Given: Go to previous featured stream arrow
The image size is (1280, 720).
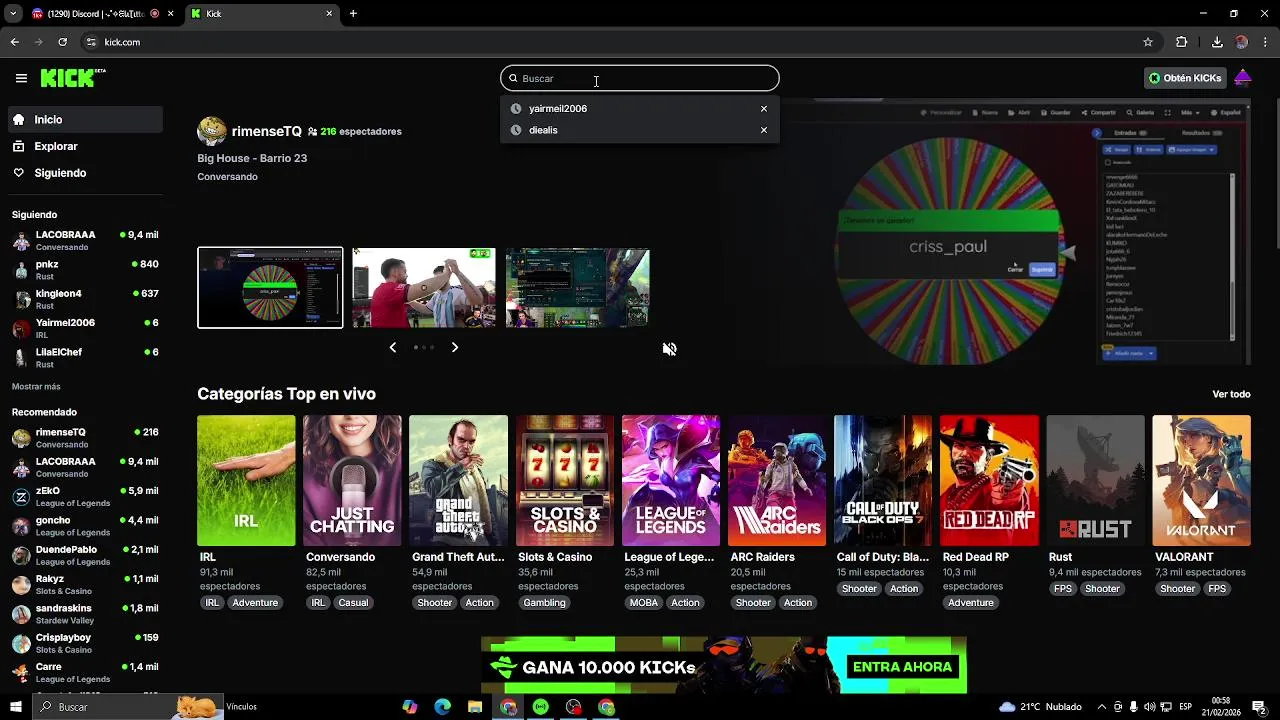Looking at the screenshot, I should pos(393,348).
